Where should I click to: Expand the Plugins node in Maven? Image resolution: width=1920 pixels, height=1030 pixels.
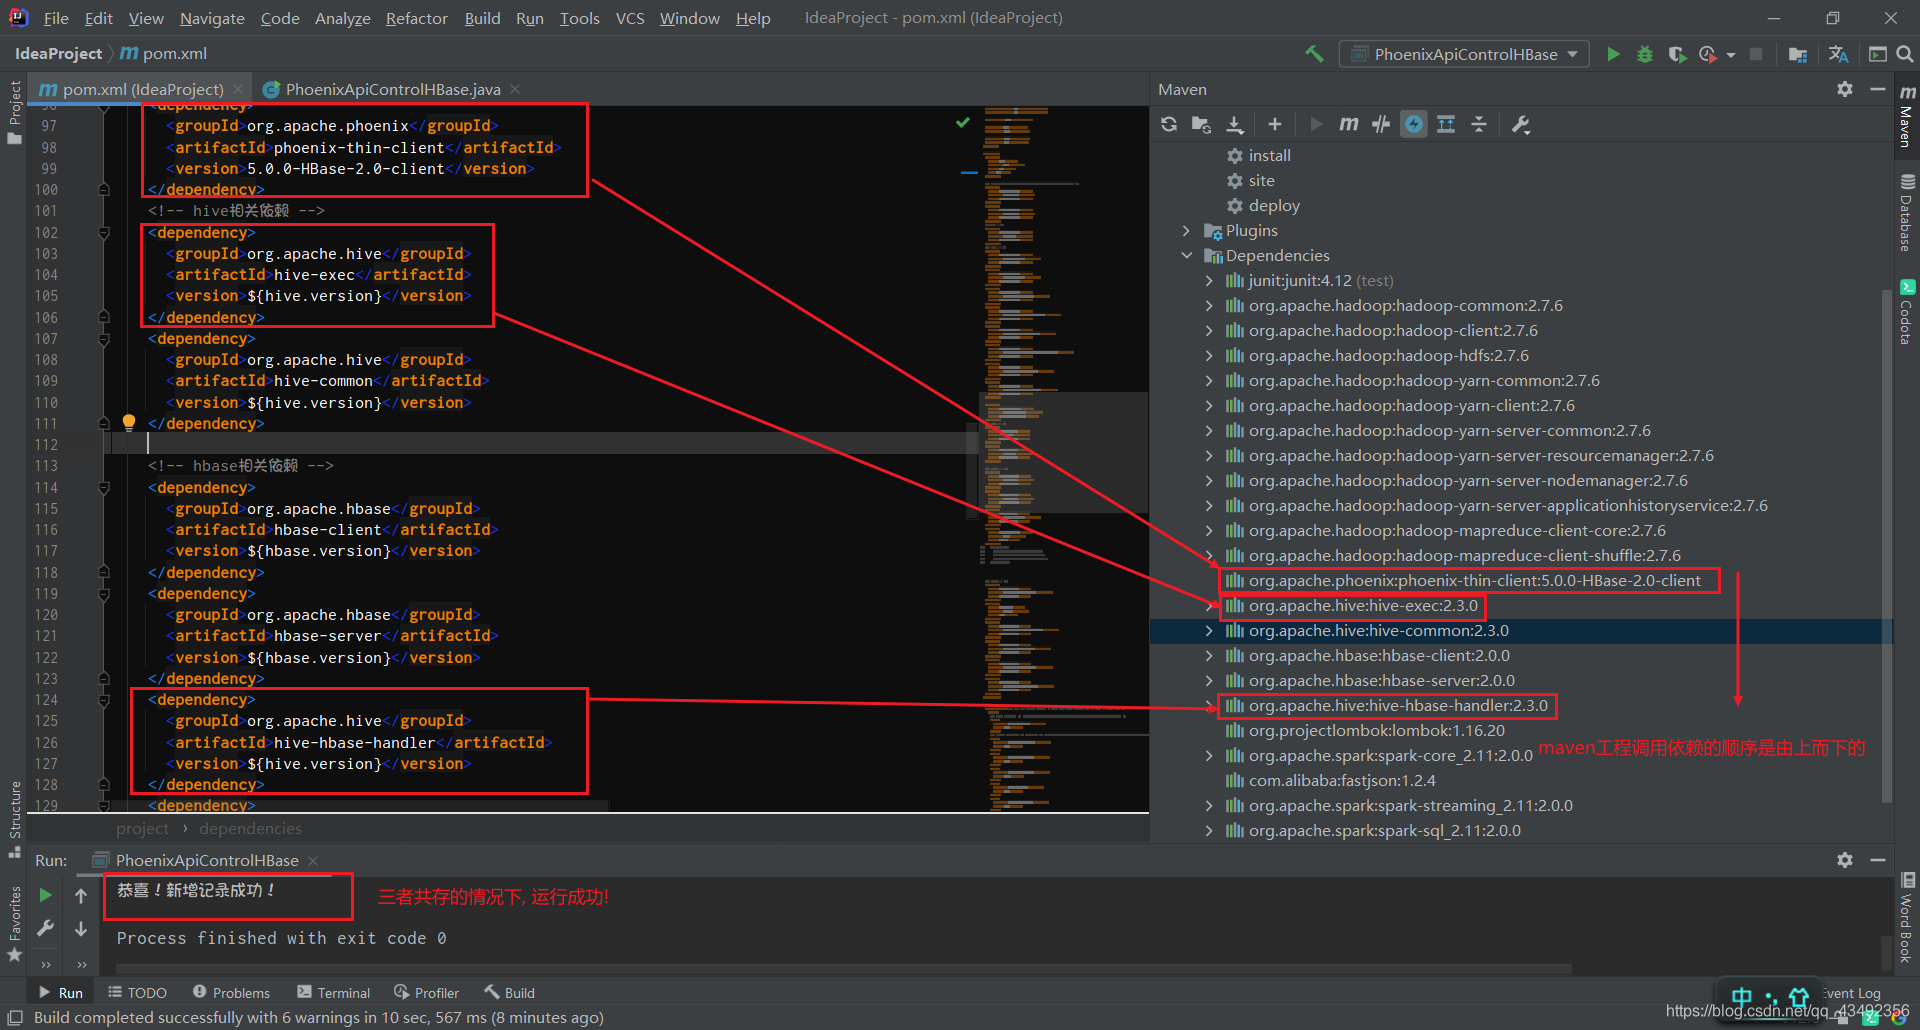[1186, 230]
